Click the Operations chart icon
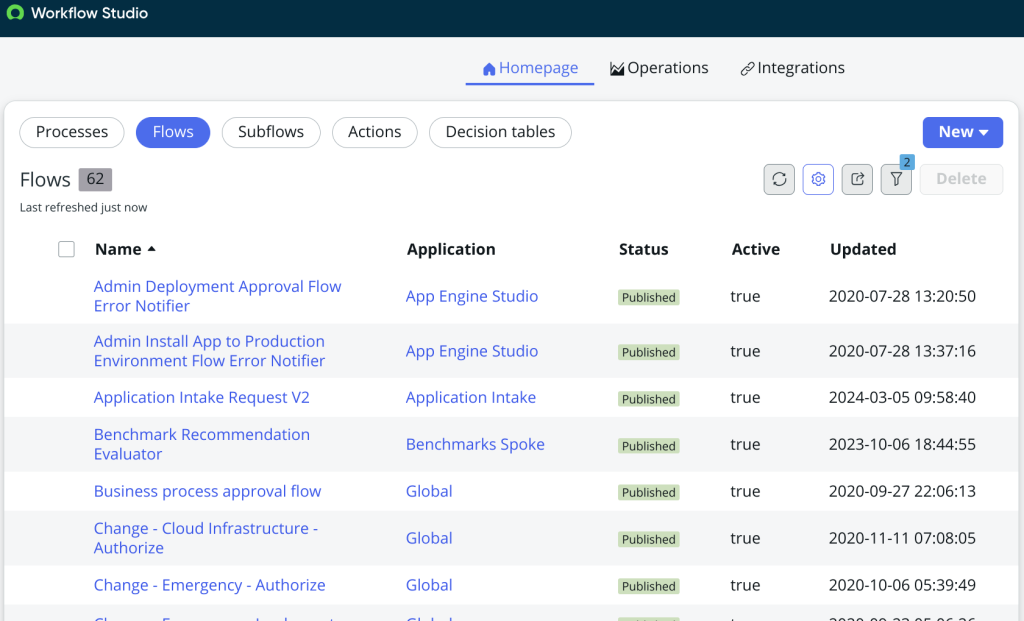Viewport: 1024px width, 621px height. pyautogui.click(x=616, y=69)
